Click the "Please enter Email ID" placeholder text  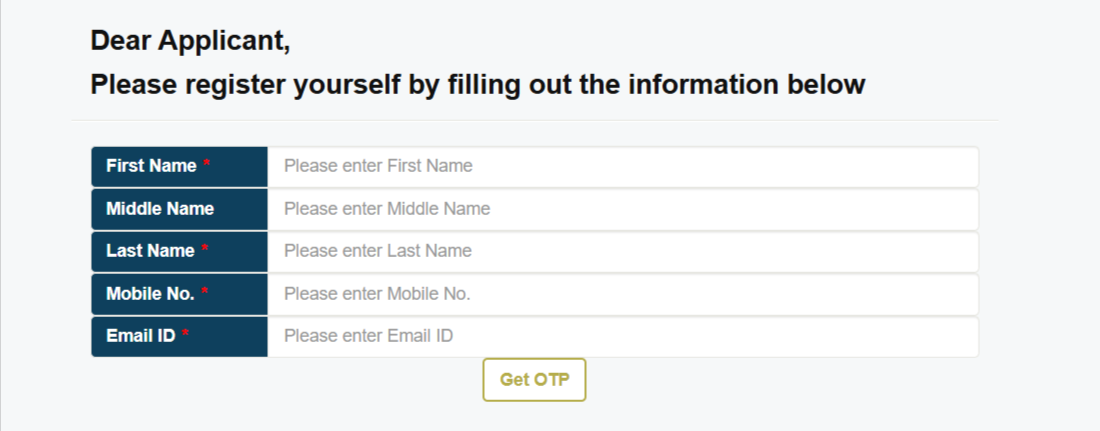(368, 336)
